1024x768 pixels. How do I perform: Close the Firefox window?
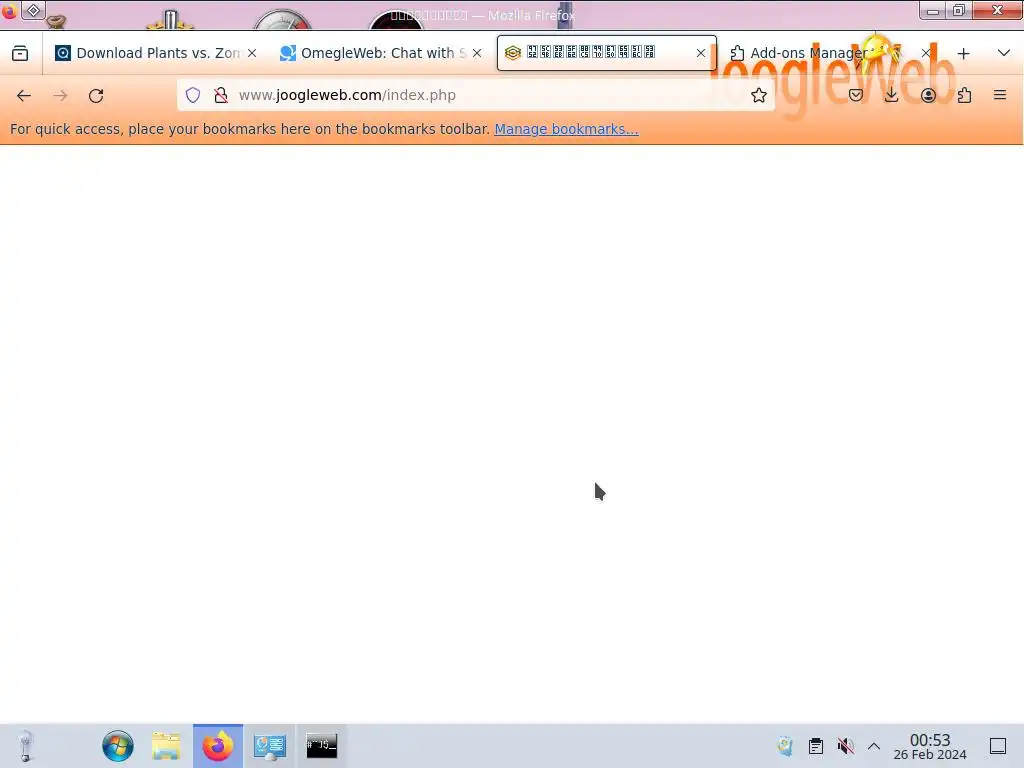[997, 10]
